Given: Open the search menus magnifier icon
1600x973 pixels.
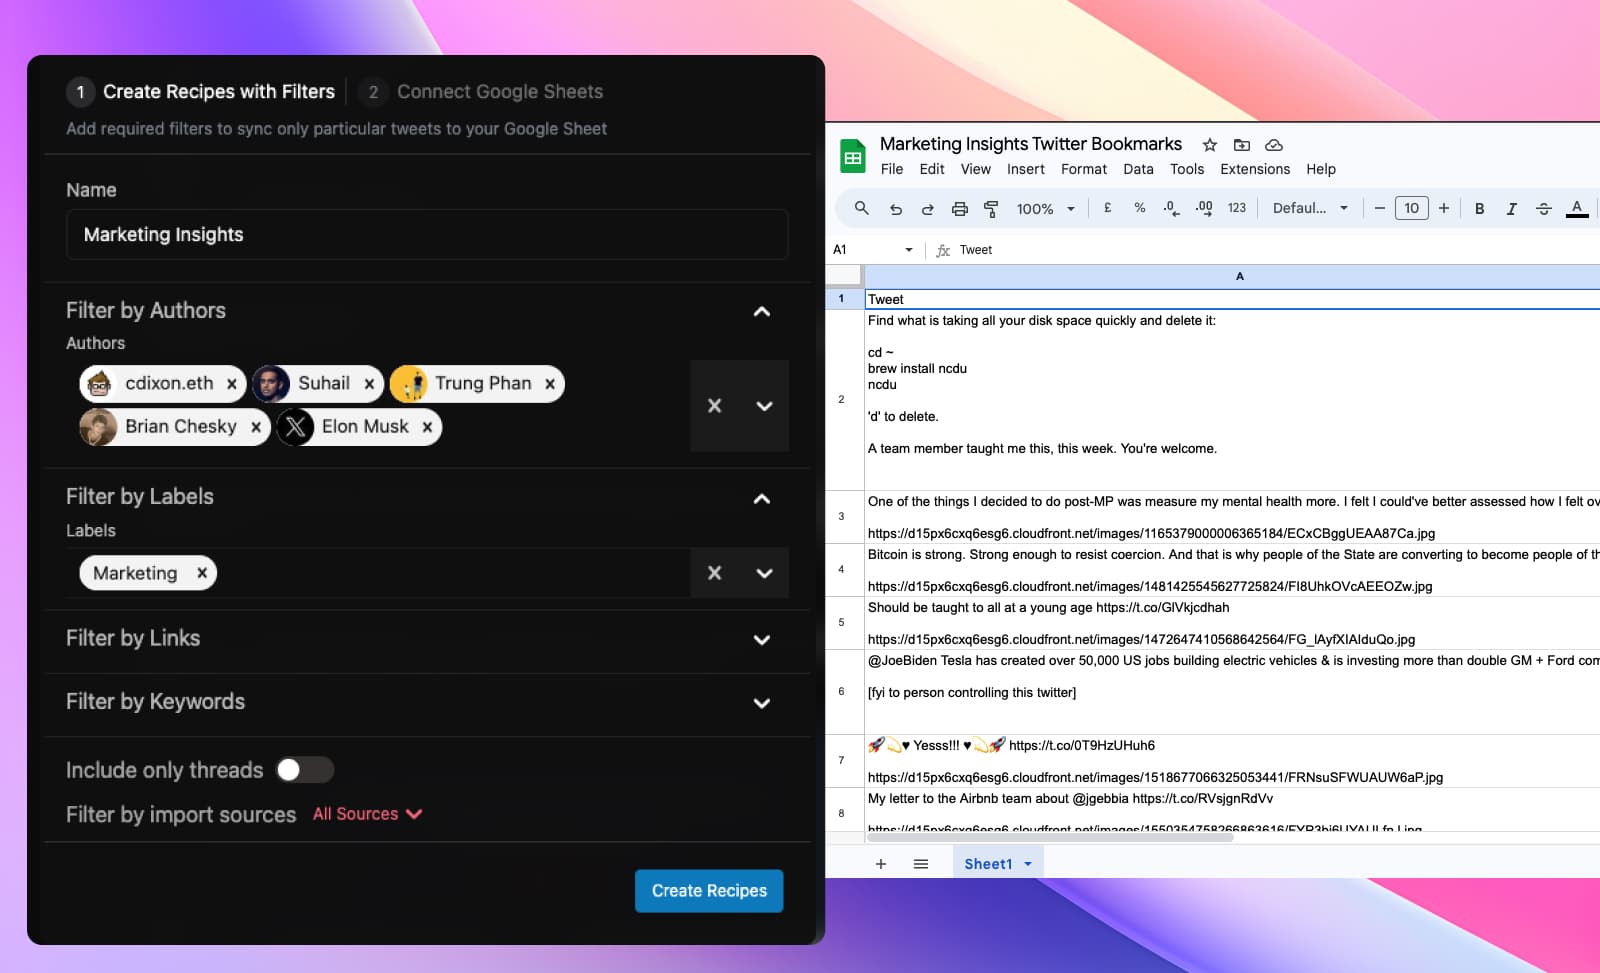Looking at the screenshot, I should pyautogui.click(x=861, y=208).
